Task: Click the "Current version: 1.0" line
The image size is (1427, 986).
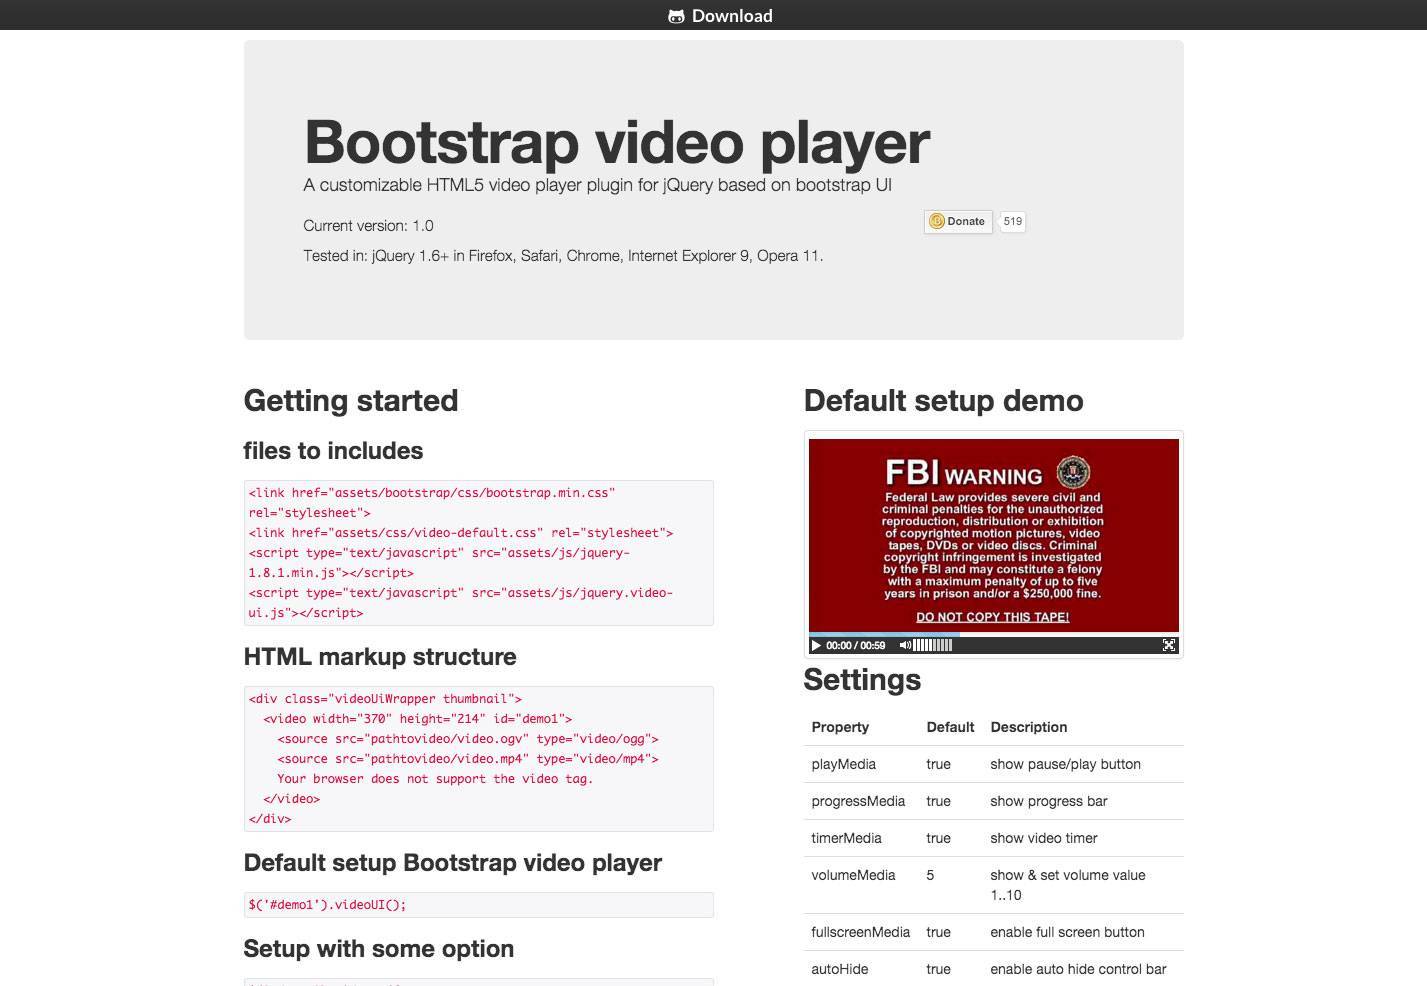Action: click(369, 226)
